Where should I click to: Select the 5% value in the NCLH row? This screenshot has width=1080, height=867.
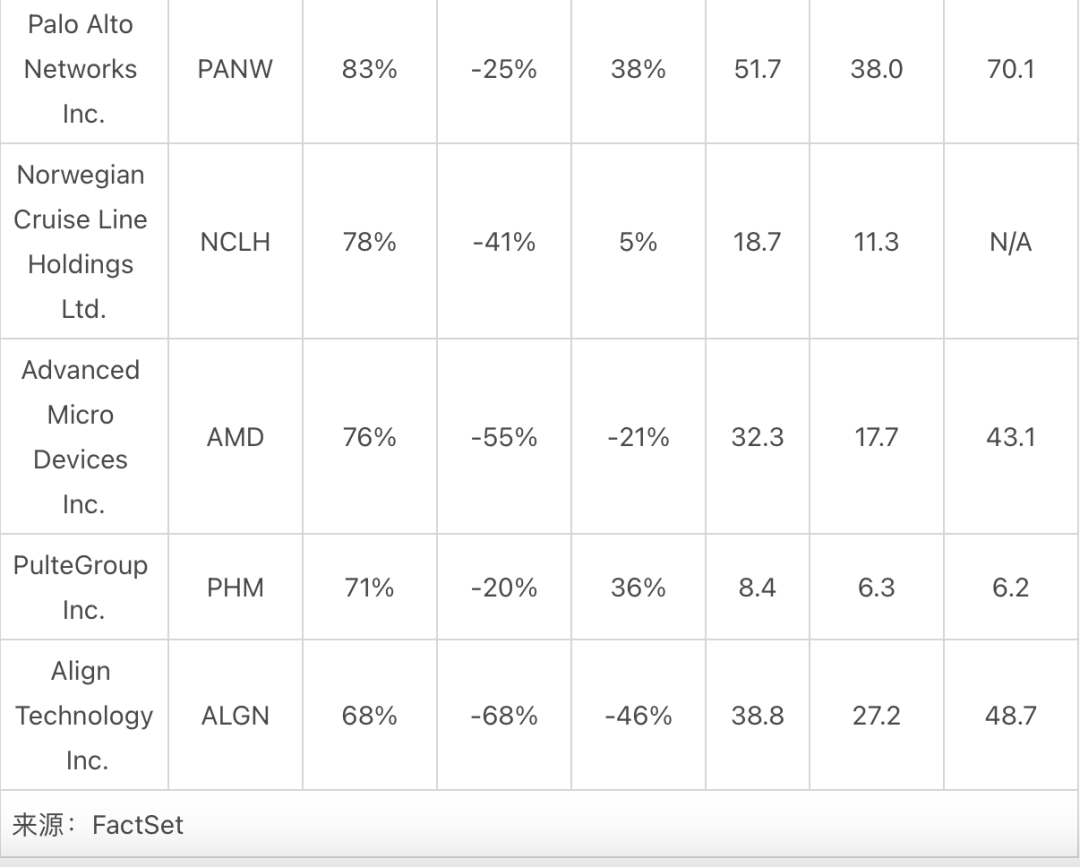point(638,242)
